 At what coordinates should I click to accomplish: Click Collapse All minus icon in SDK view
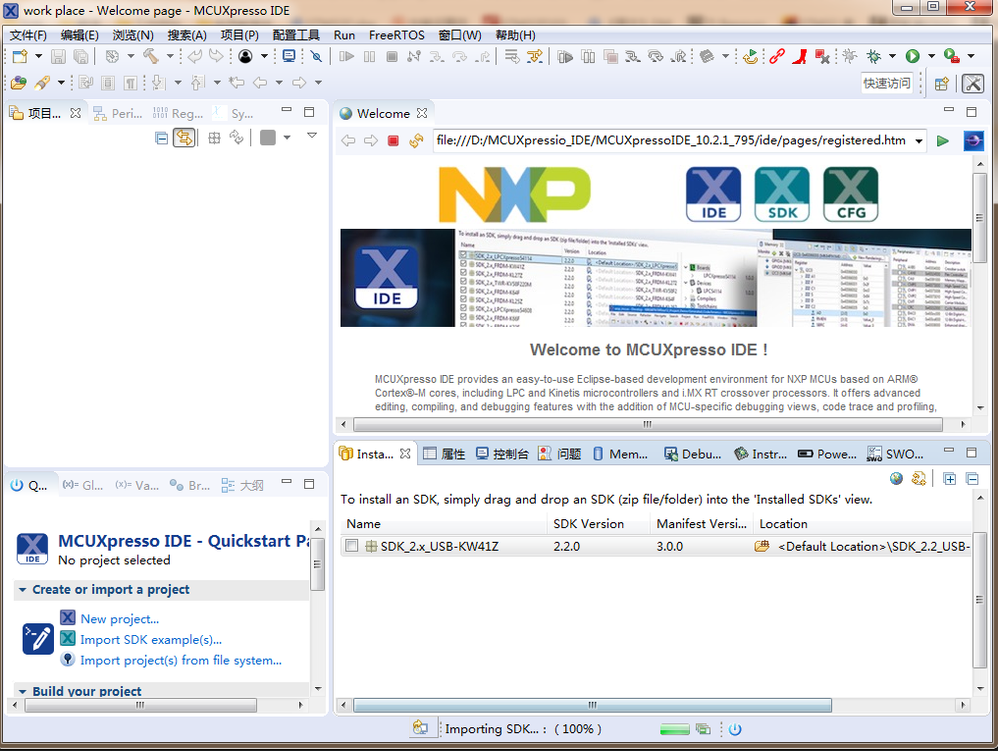(x=972, y=479)
